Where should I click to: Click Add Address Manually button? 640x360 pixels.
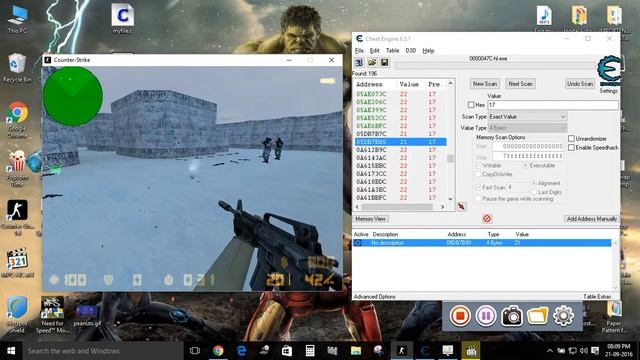tap(592, 219)
